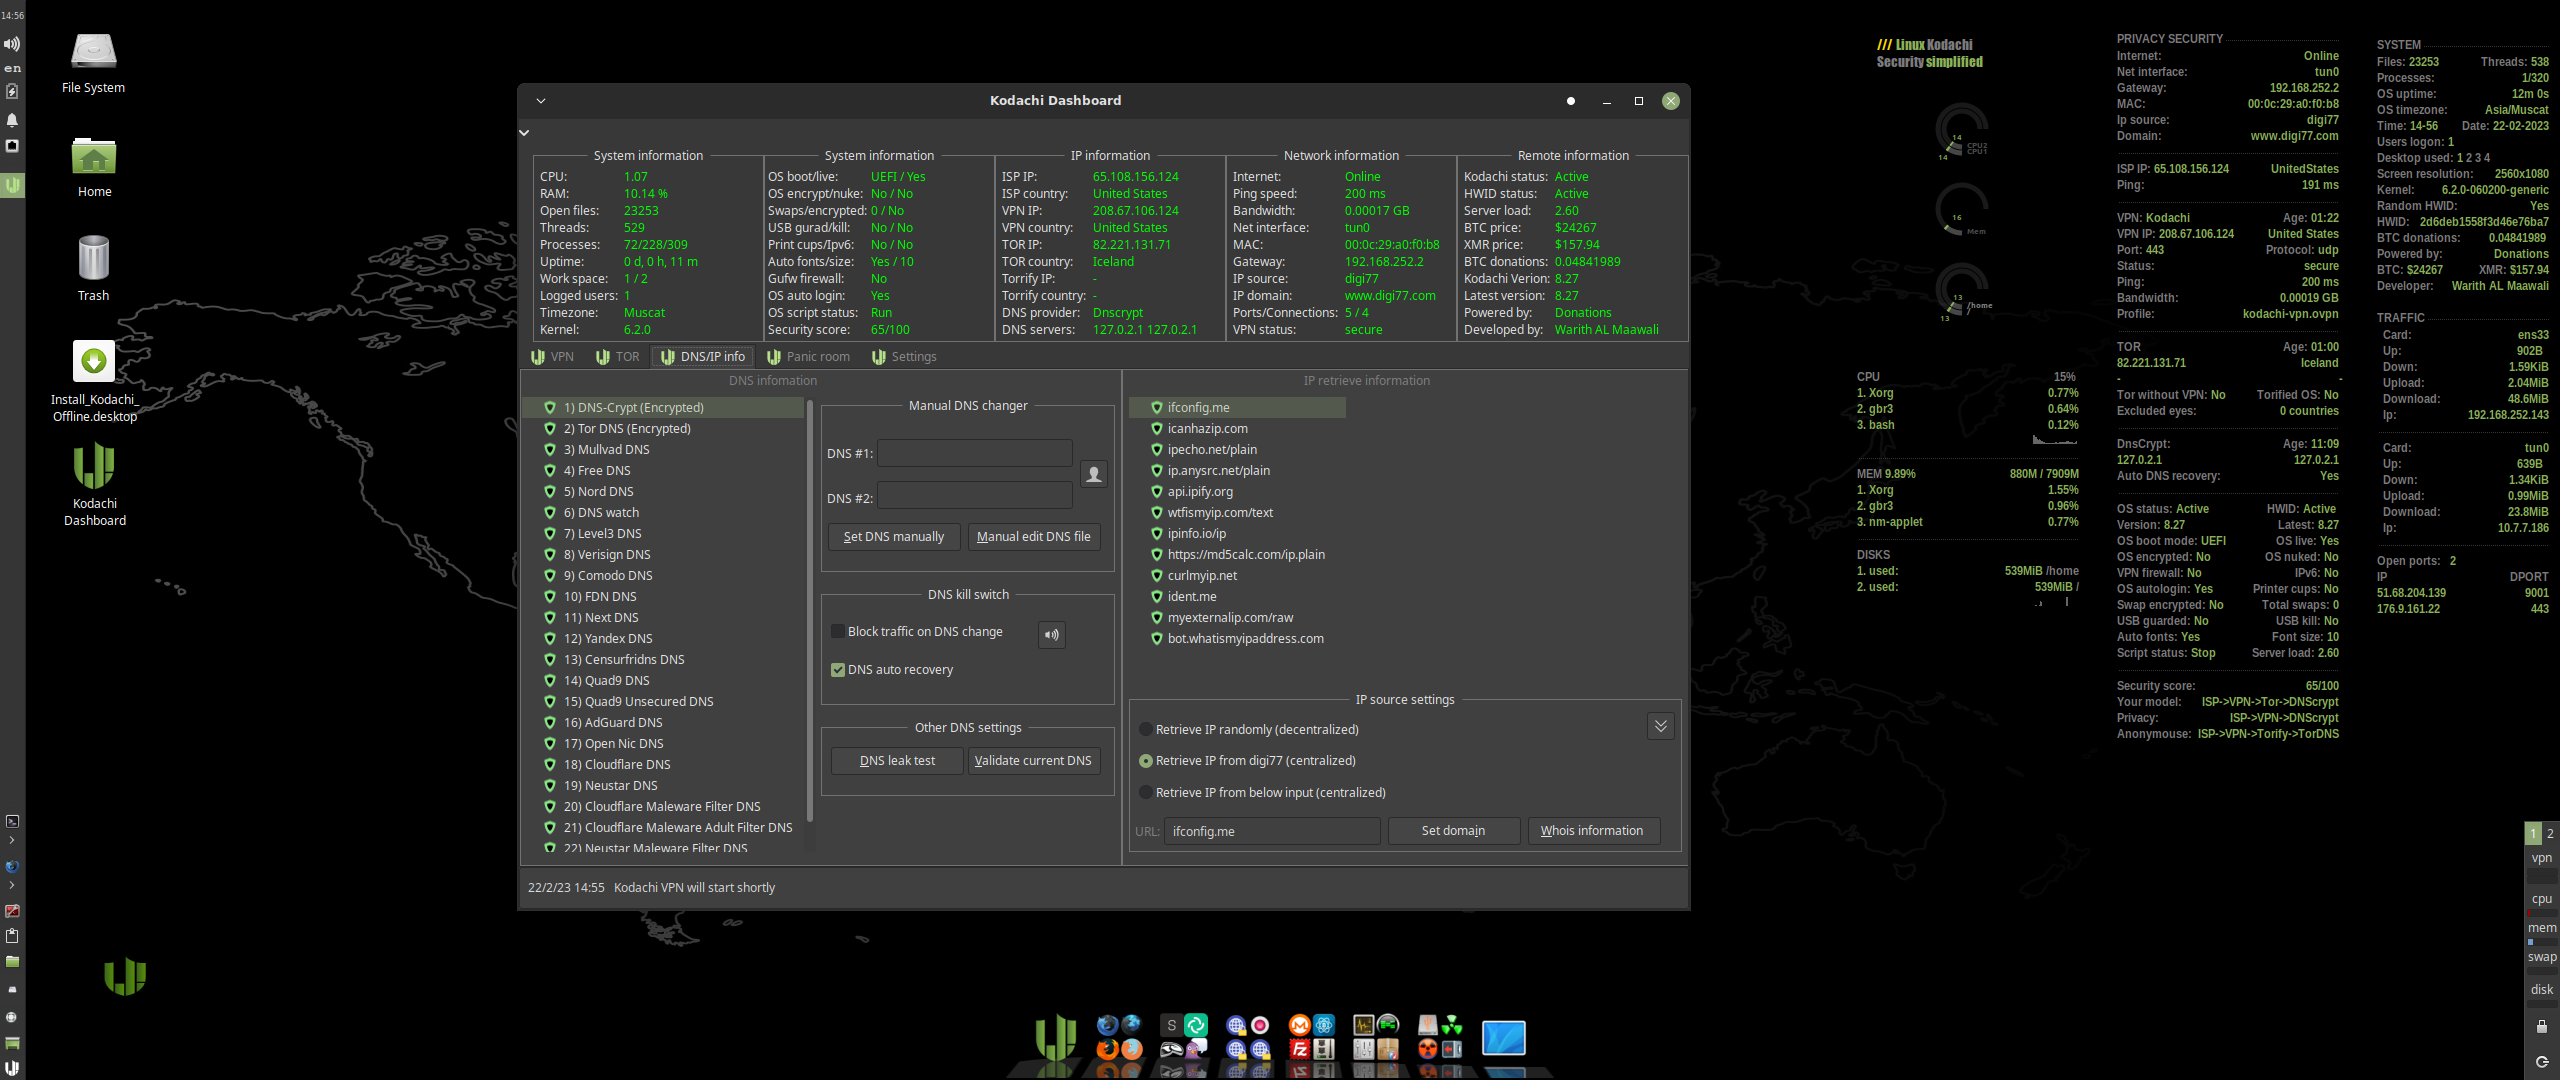Image resolution: width=2560 pixels, height=1080 pixels.
Task: Expand the arrow below browser in left panel
Action: click(x=12, y=885)
